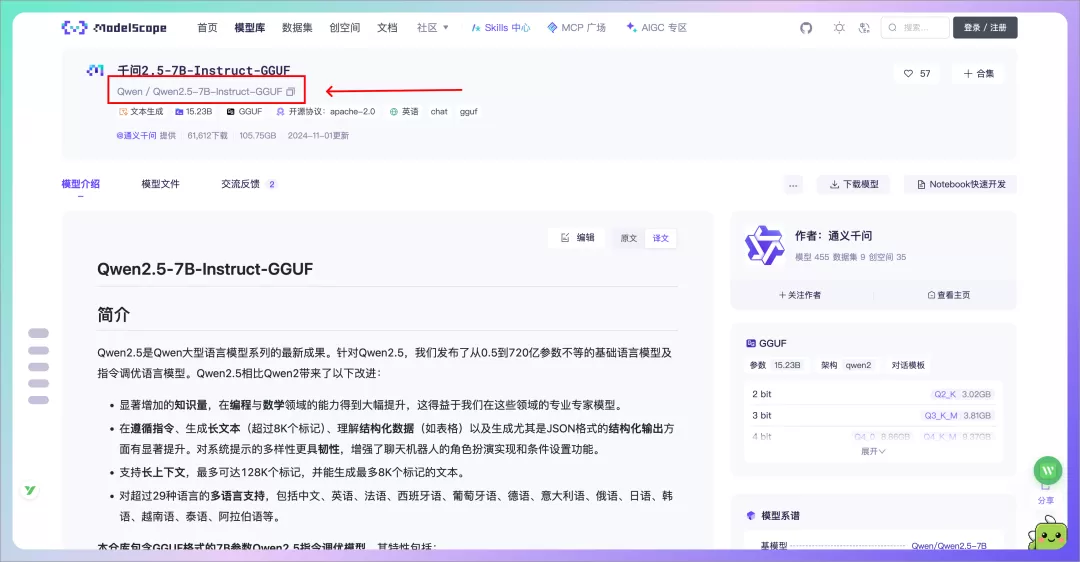Open 数据集 in the top navigation
This screenshot has height=562, width=1080.
click(x=297, y=28)
